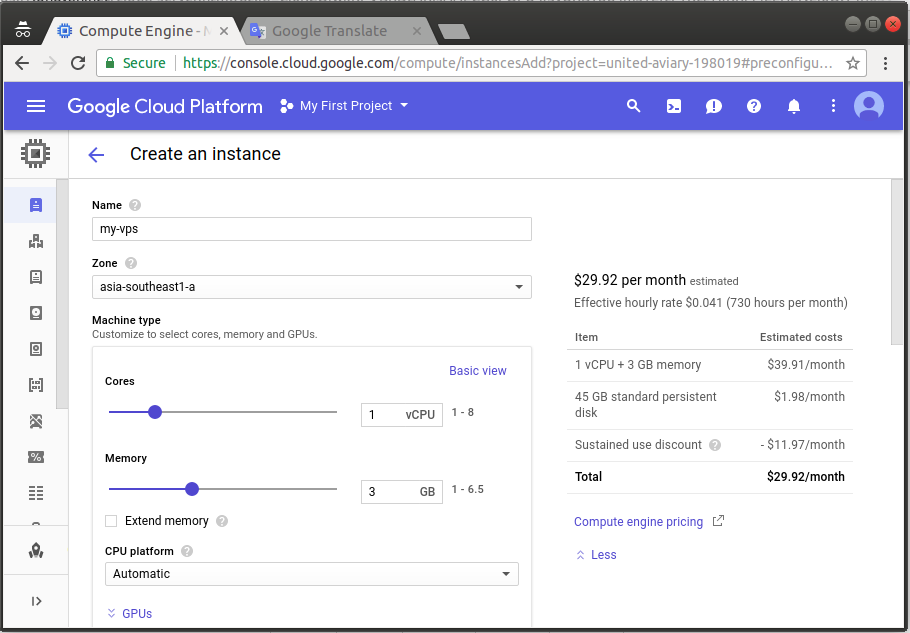Click the Name field my-vps
Image resolution: width=910 pixels, height=633 pixels.
click(x=312, y=229)
